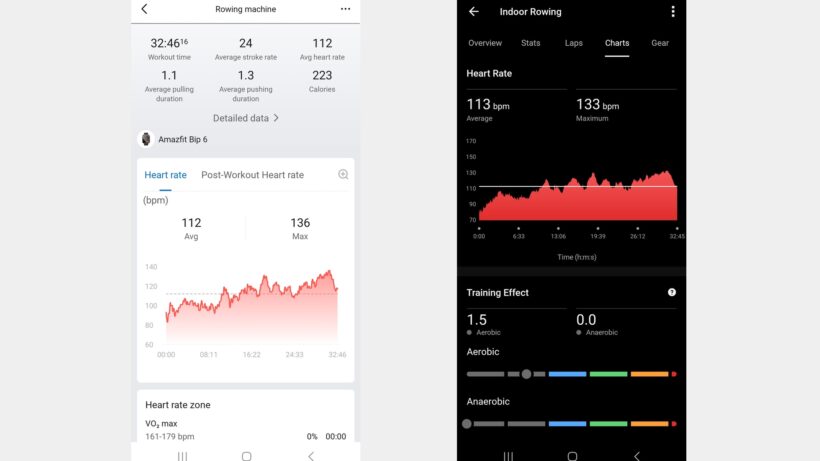Tap the Anaerobic gauge marker dot

pyautogui.click(x=467, y=424)
